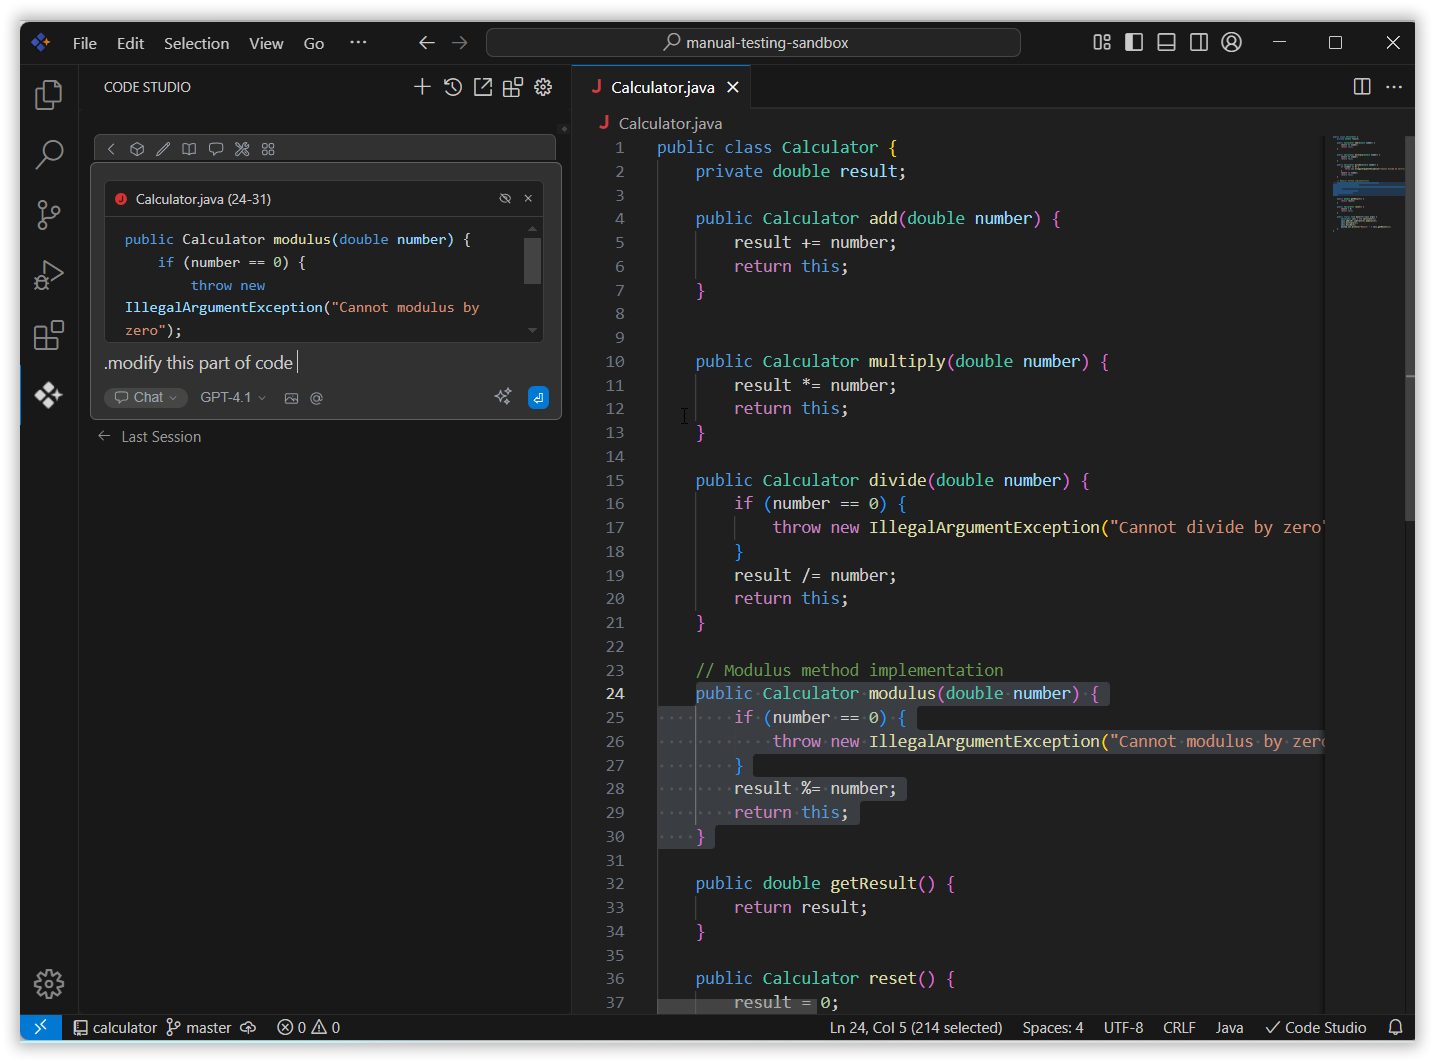
Task: Open Customize Layout in the title bar
Action: point(1102,42)
